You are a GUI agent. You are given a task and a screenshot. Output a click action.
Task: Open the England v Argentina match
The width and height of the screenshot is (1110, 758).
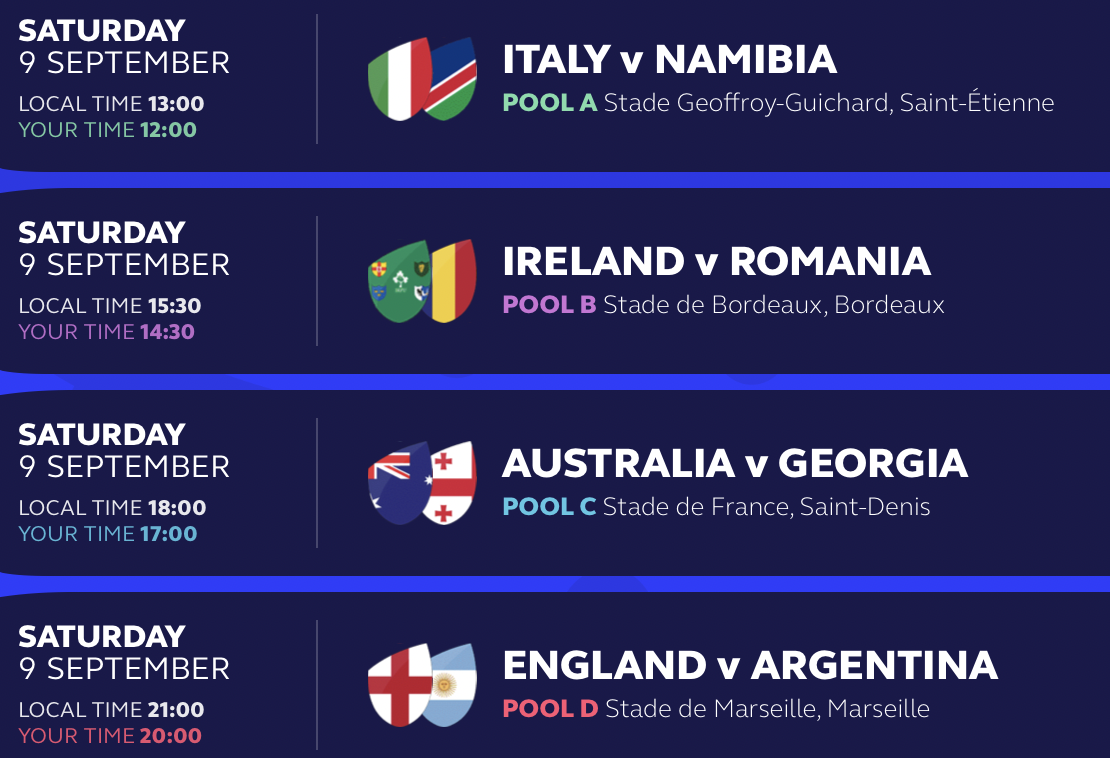coord(750,665)
